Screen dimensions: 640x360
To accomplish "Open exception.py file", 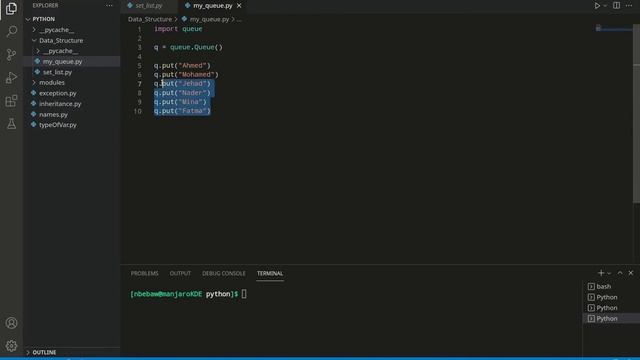I will tap(58, 93).
